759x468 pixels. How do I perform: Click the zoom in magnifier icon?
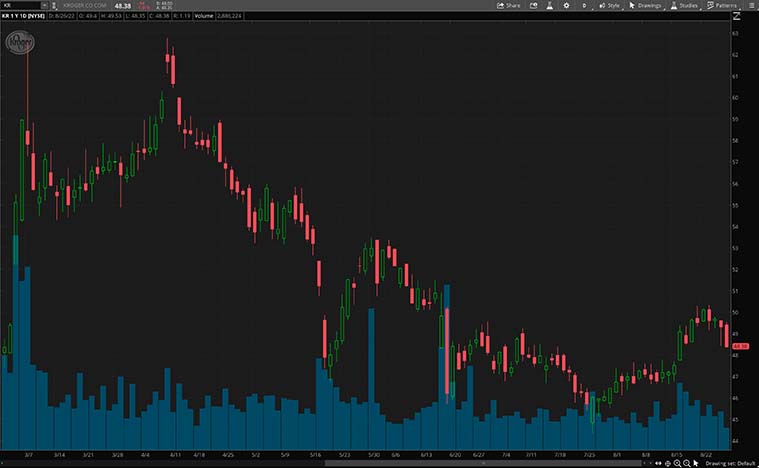[x=679, y=463]
